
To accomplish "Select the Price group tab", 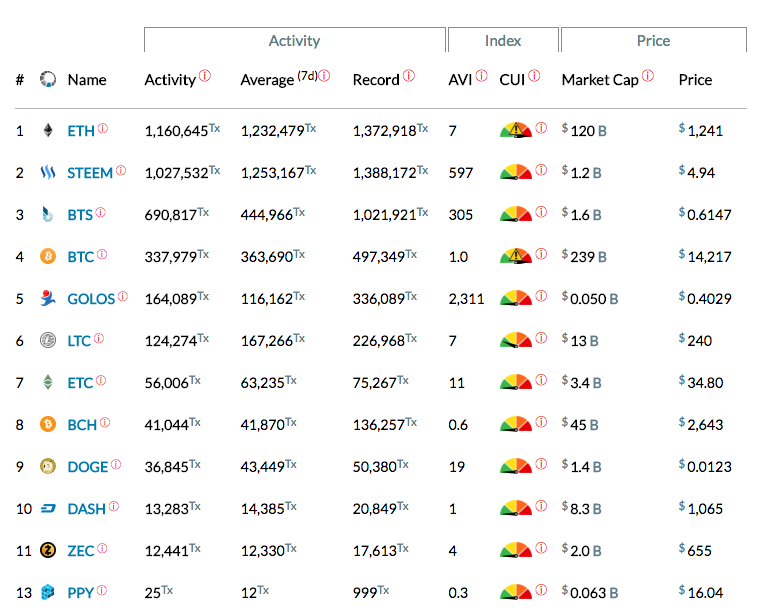I will tap(654, 40).
